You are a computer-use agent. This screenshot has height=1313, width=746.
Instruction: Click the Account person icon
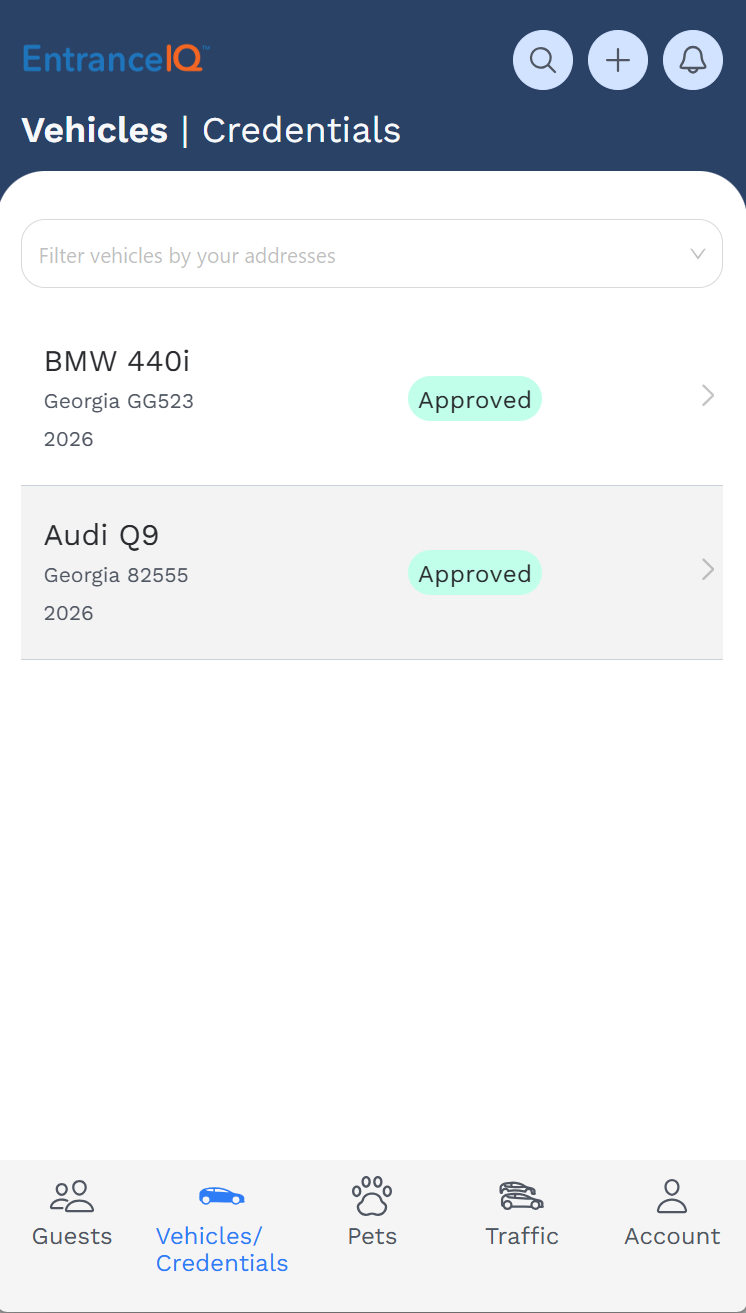(x=672, y=1195)
